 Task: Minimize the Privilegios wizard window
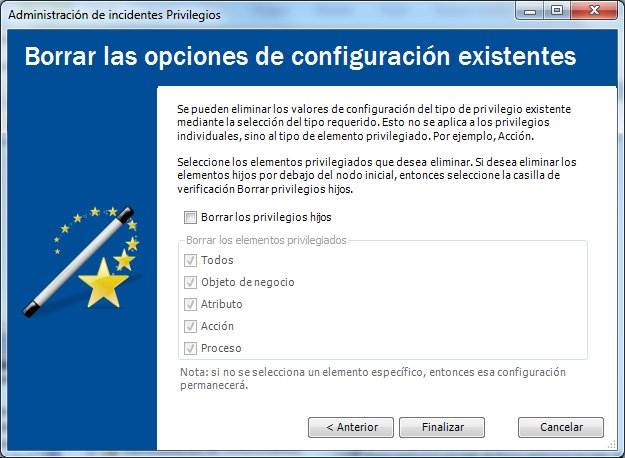(530, 11)
